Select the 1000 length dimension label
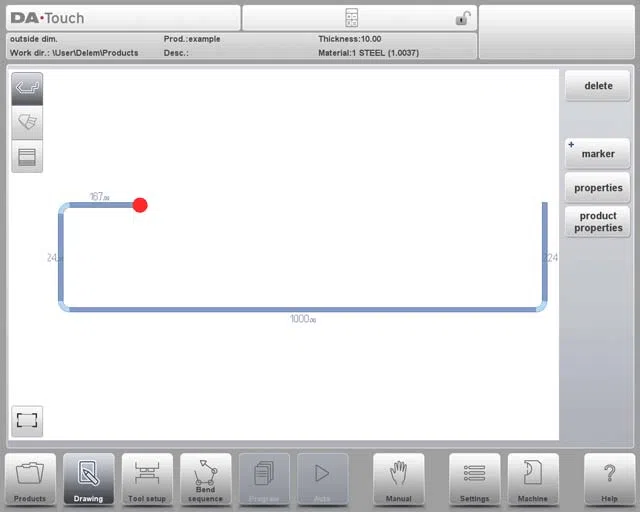Image resolution: width=640 pixels, height=512 pixels. 303,319
